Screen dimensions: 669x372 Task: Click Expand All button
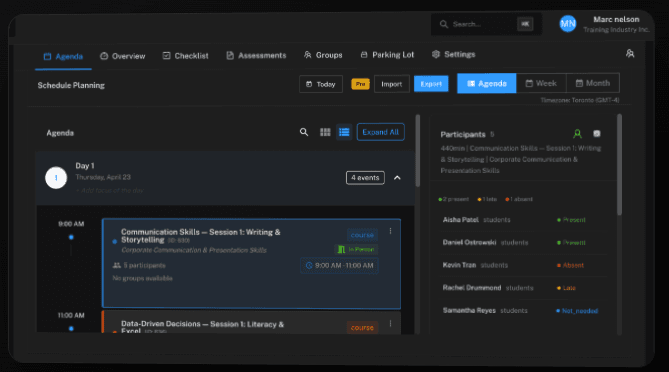tap(381, 132)
